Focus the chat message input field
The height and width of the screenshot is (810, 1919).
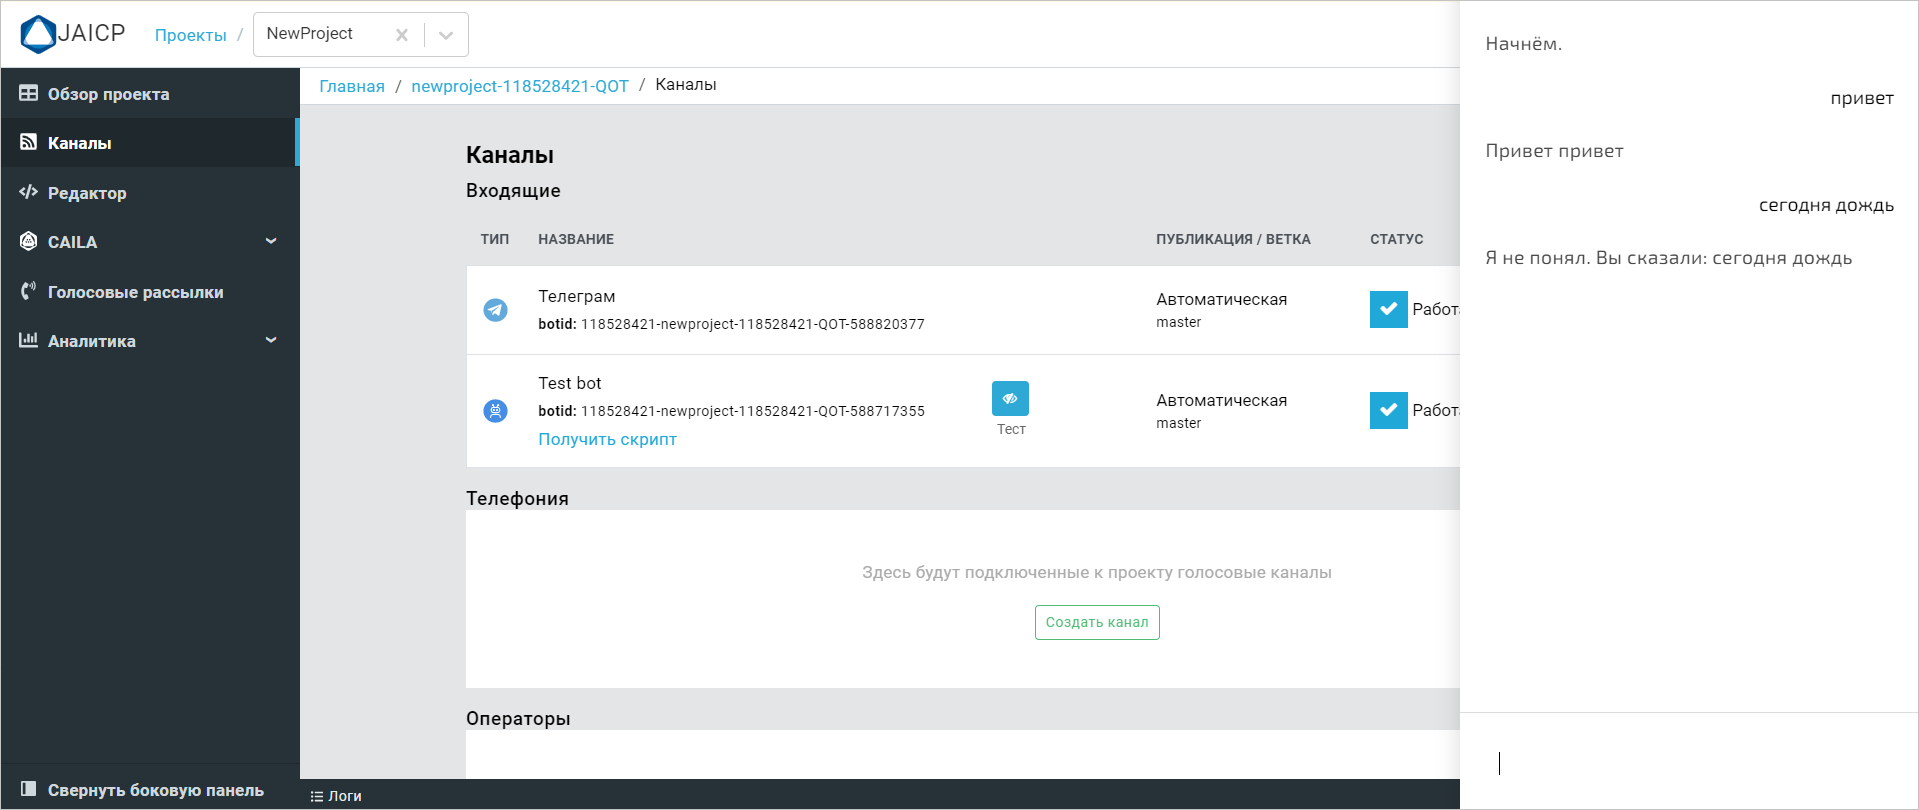click(1689, 763)
